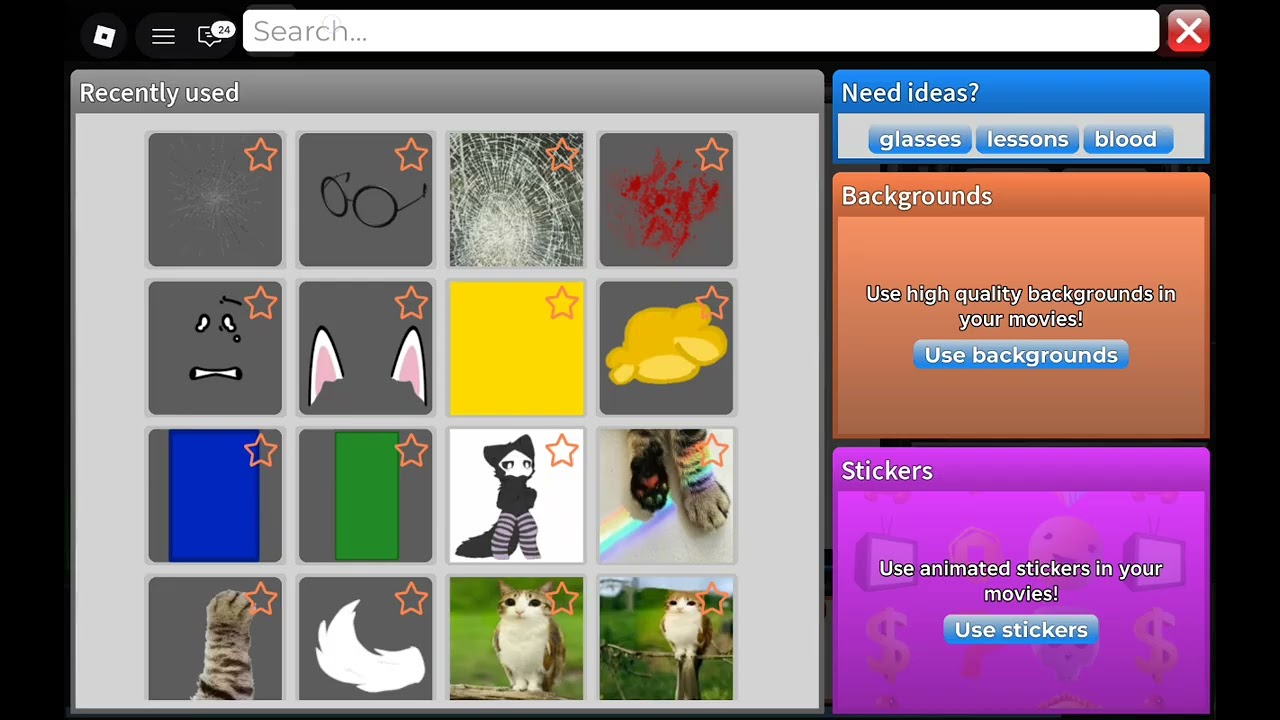Screen dimensions: 1280x720
Task: Pick the solid yellow square
Action: (516, 348)
